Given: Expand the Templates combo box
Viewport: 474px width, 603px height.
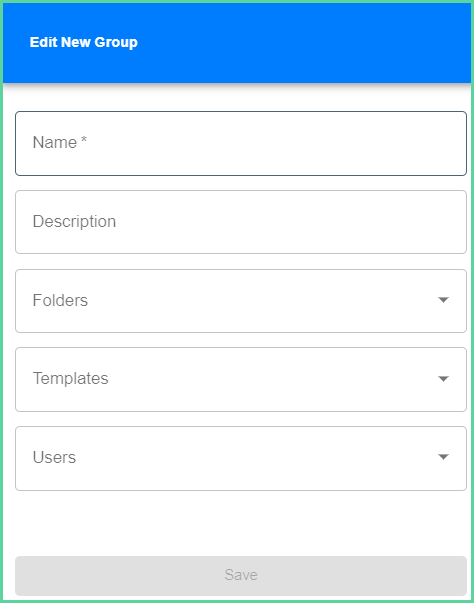Looking at the screenshot, I should (241, 379).
